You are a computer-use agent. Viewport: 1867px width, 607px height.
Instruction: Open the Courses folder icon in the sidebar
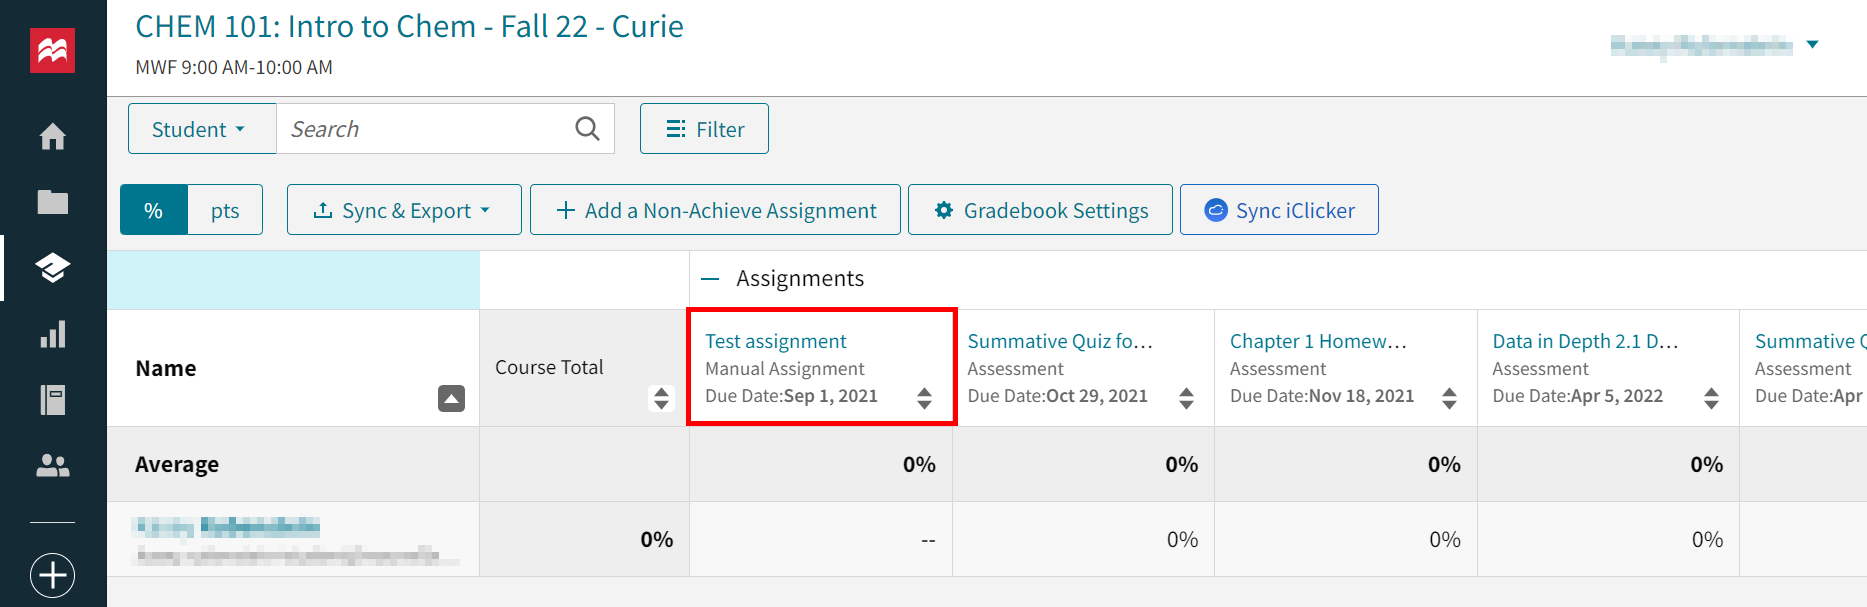52,201
